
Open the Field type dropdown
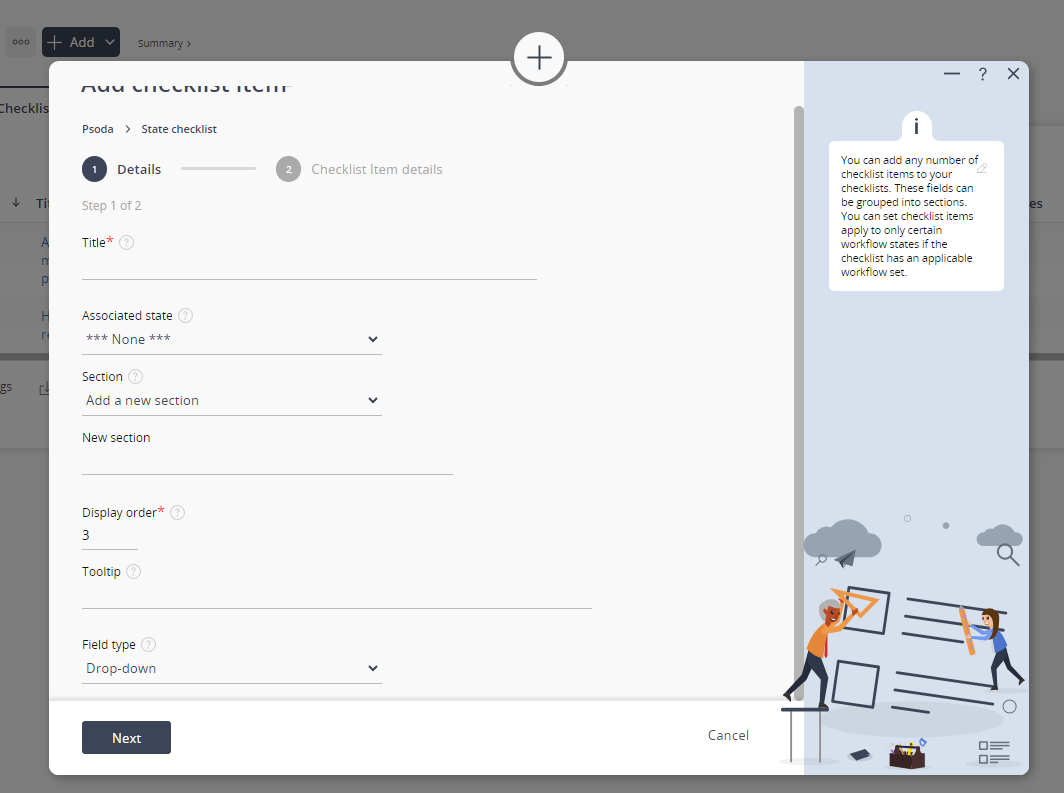click(x=231, y=669)
